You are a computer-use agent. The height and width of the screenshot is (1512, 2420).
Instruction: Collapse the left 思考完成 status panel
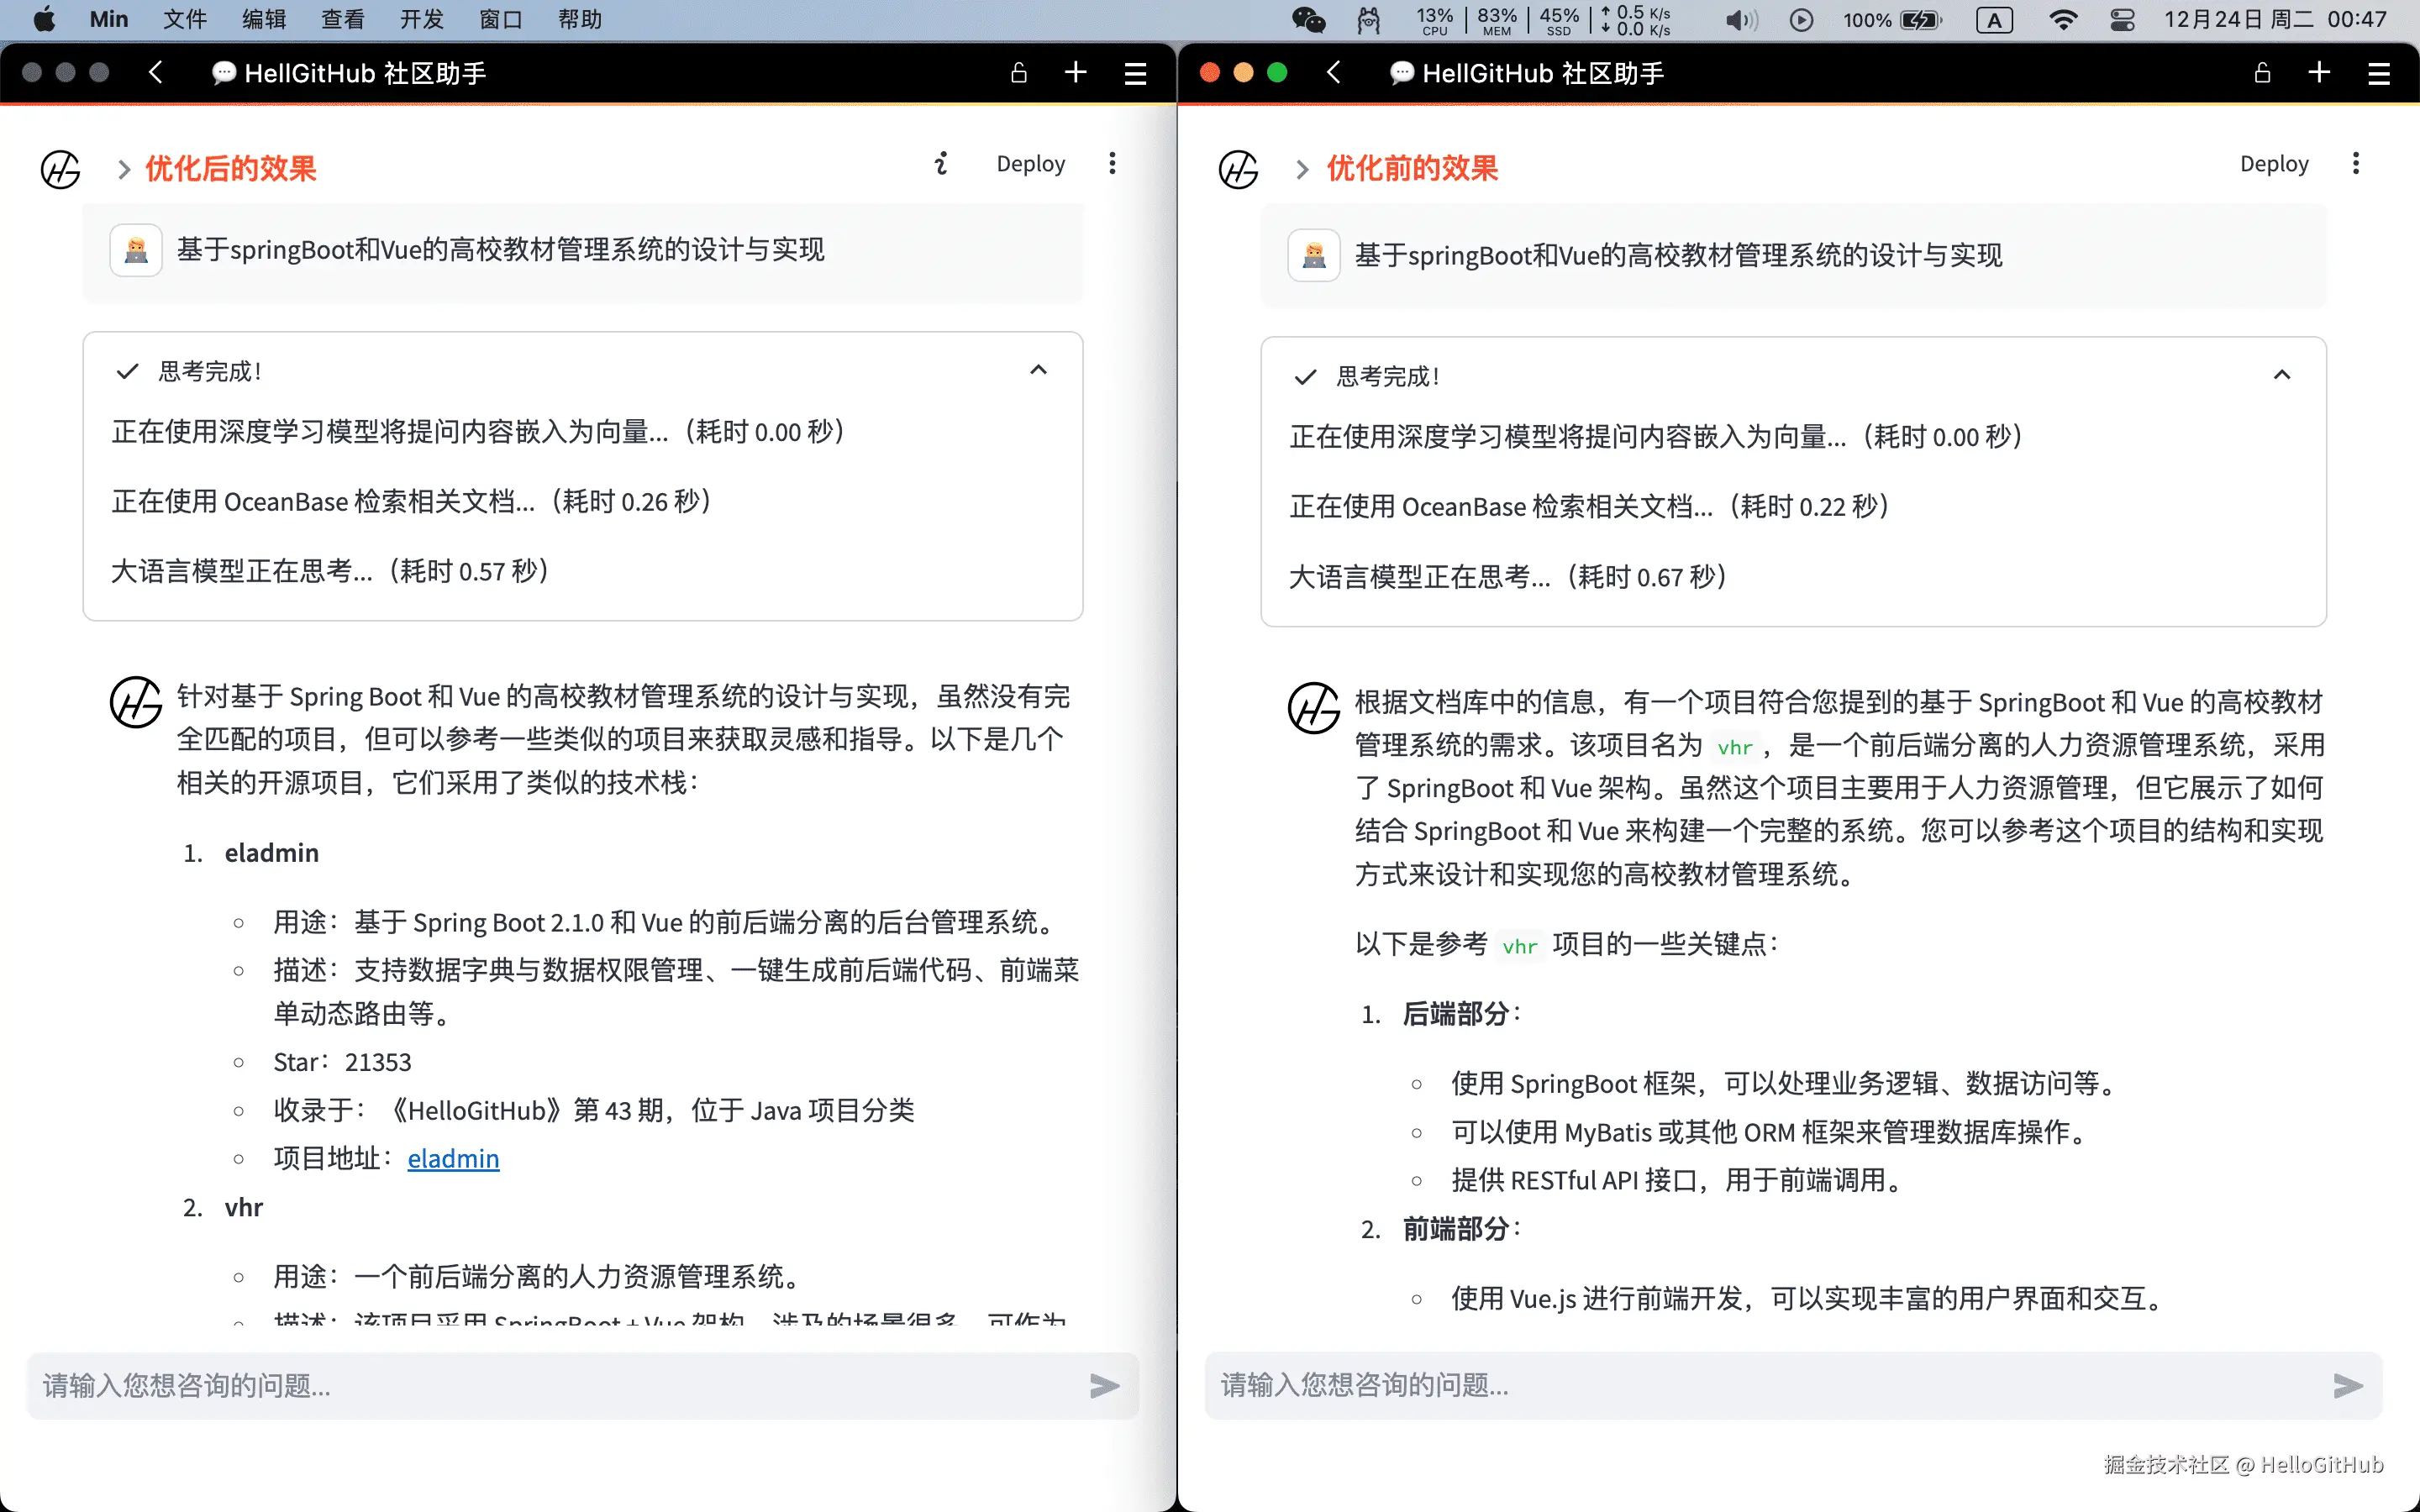pyautogui.click(x=1038, y=371)
